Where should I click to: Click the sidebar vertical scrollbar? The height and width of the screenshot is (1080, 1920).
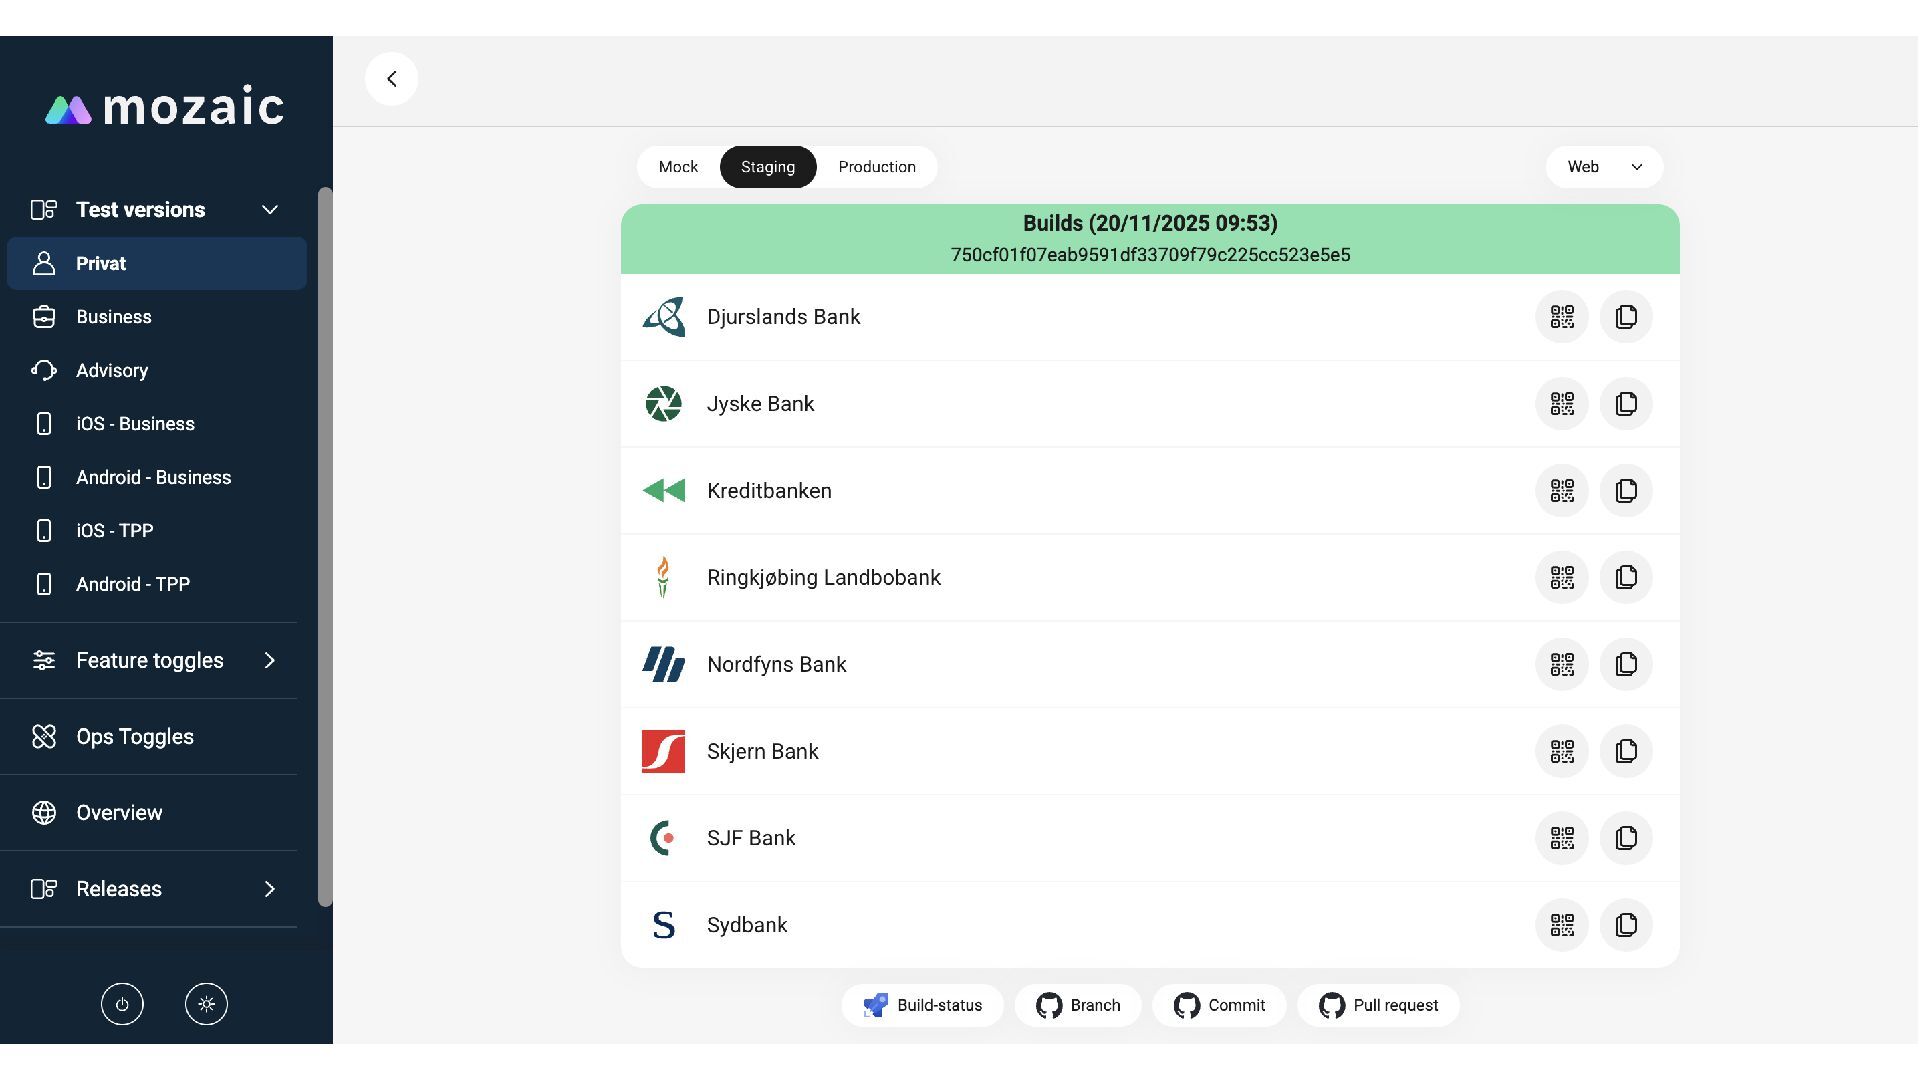pyautogui.click(x=325, y=546)
